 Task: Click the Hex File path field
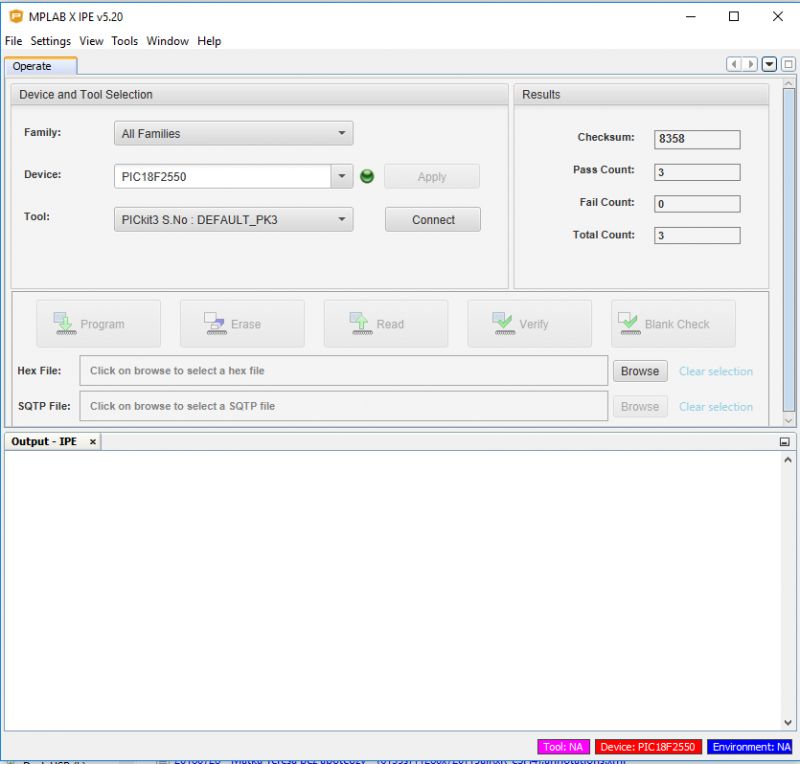[x=344, y=371]
